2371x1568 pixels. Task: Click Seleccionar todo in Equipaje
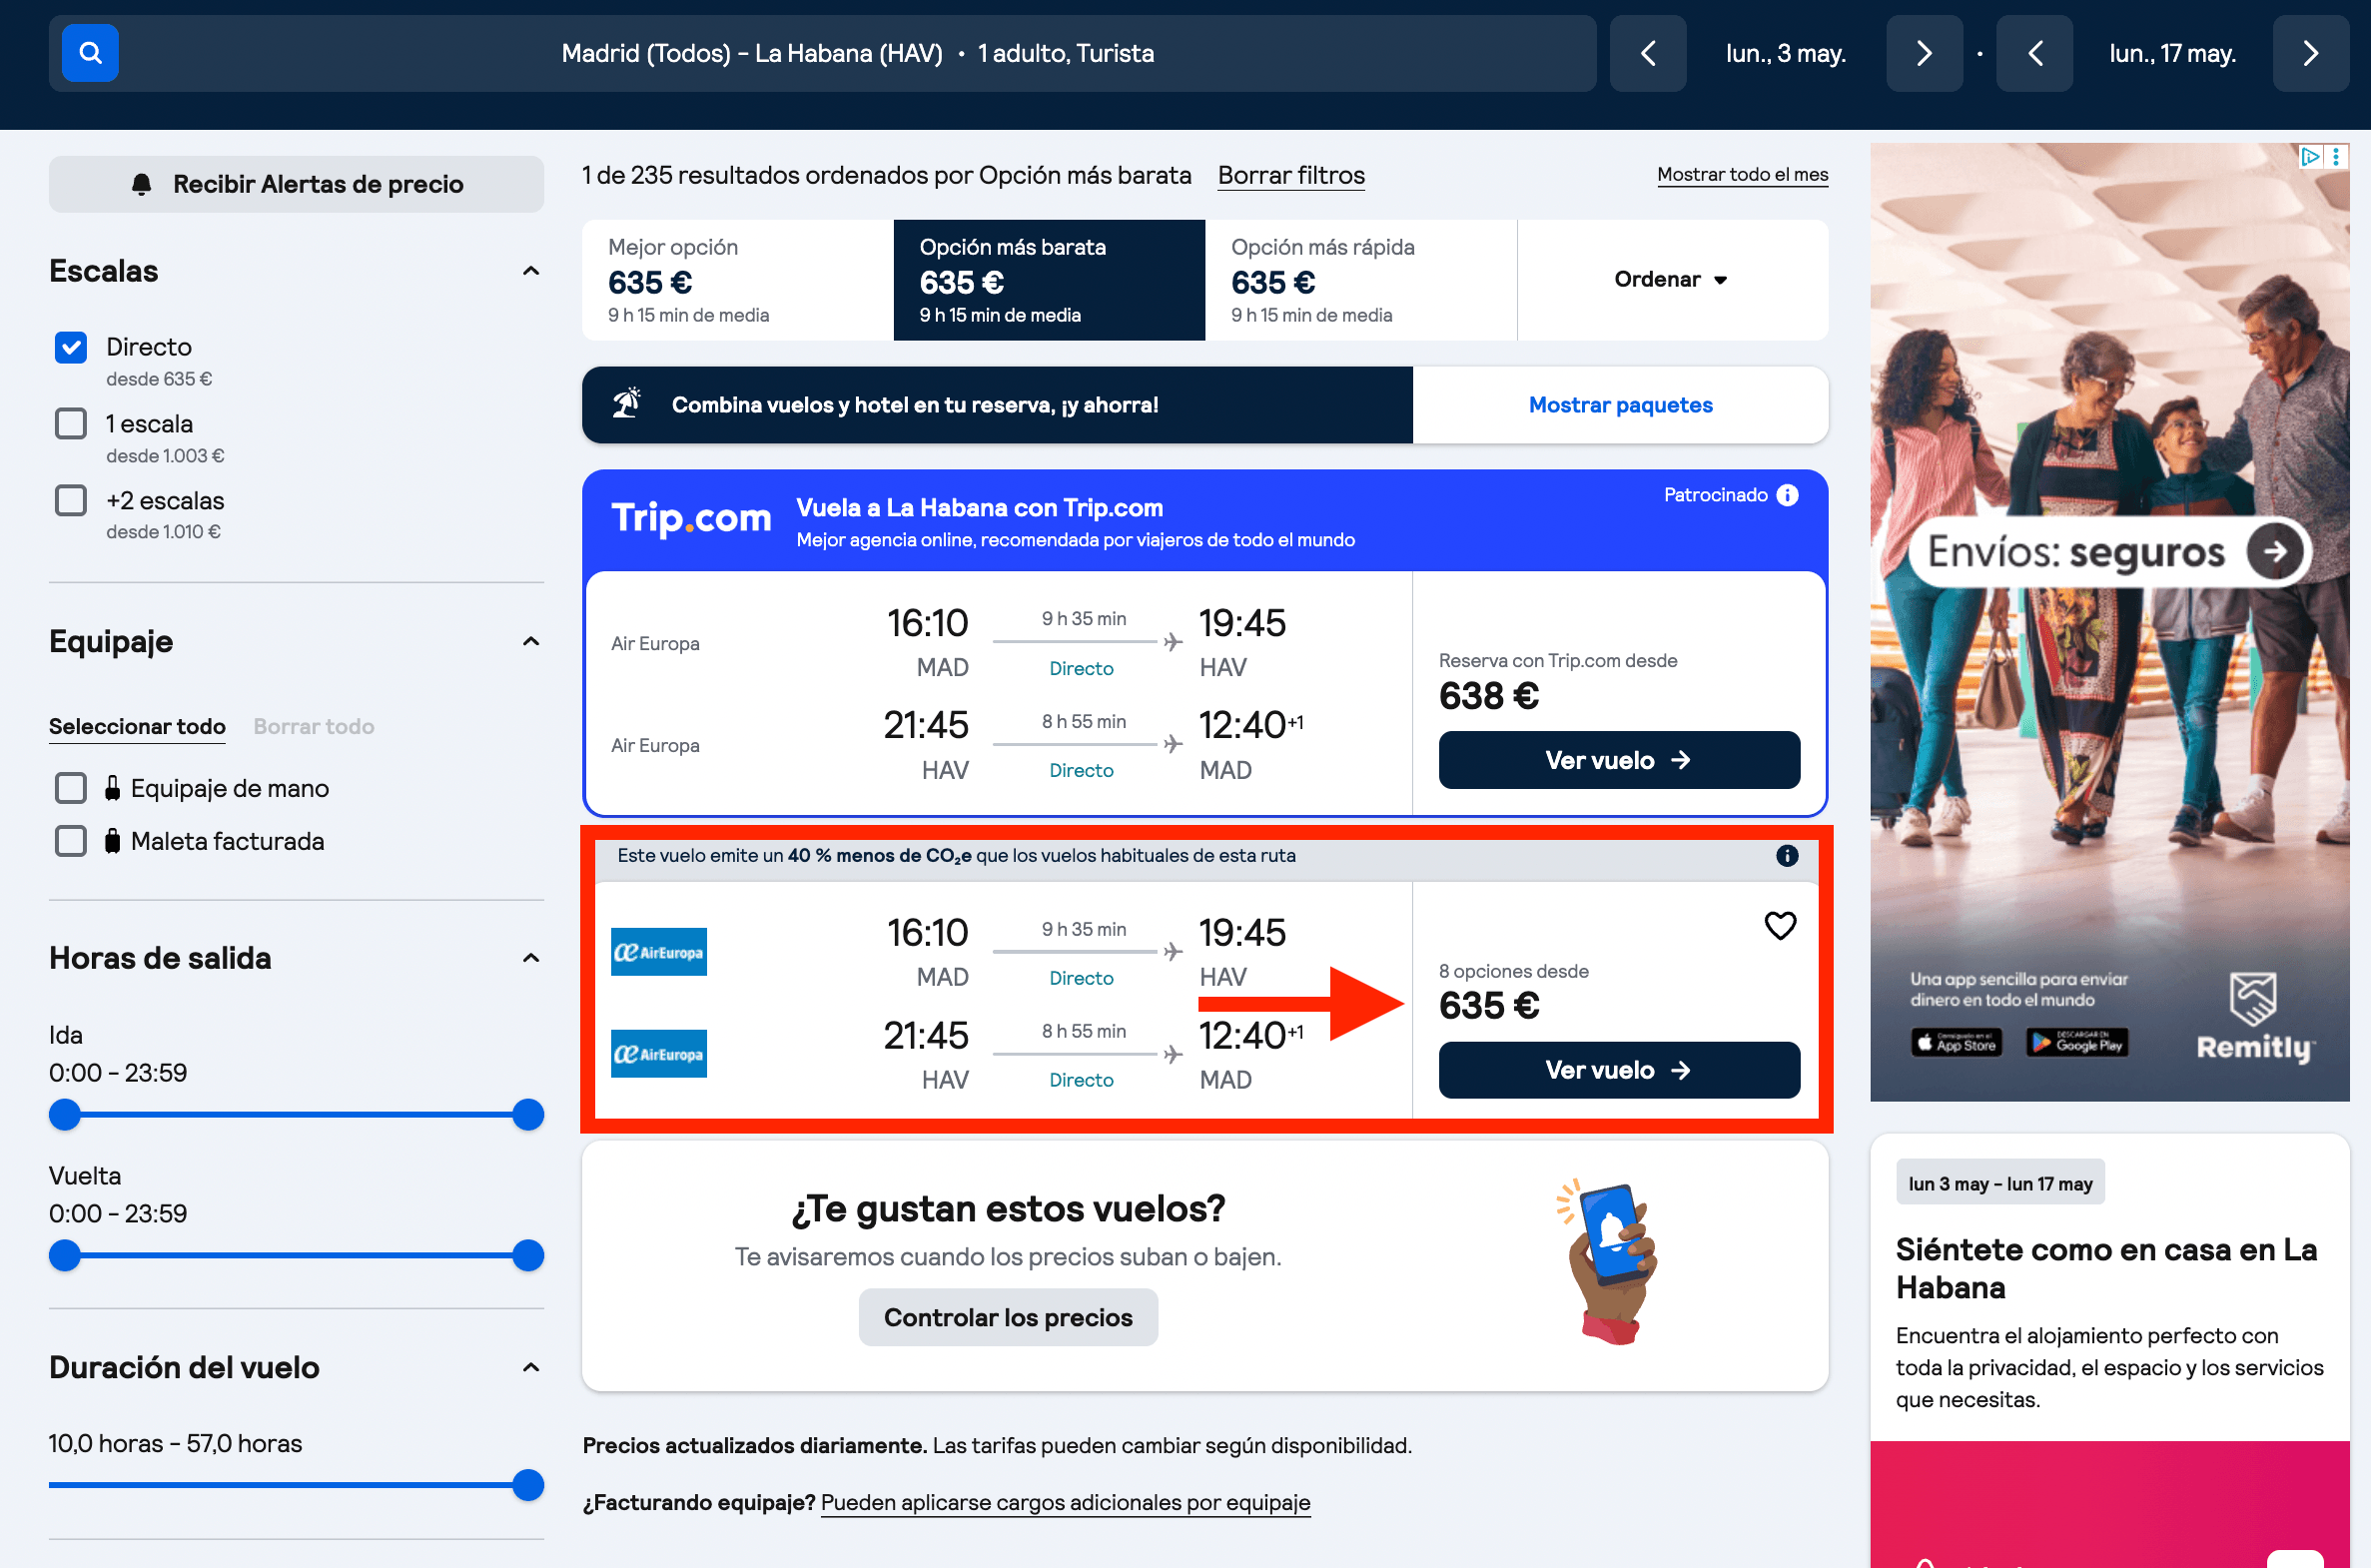pos(137,727)
